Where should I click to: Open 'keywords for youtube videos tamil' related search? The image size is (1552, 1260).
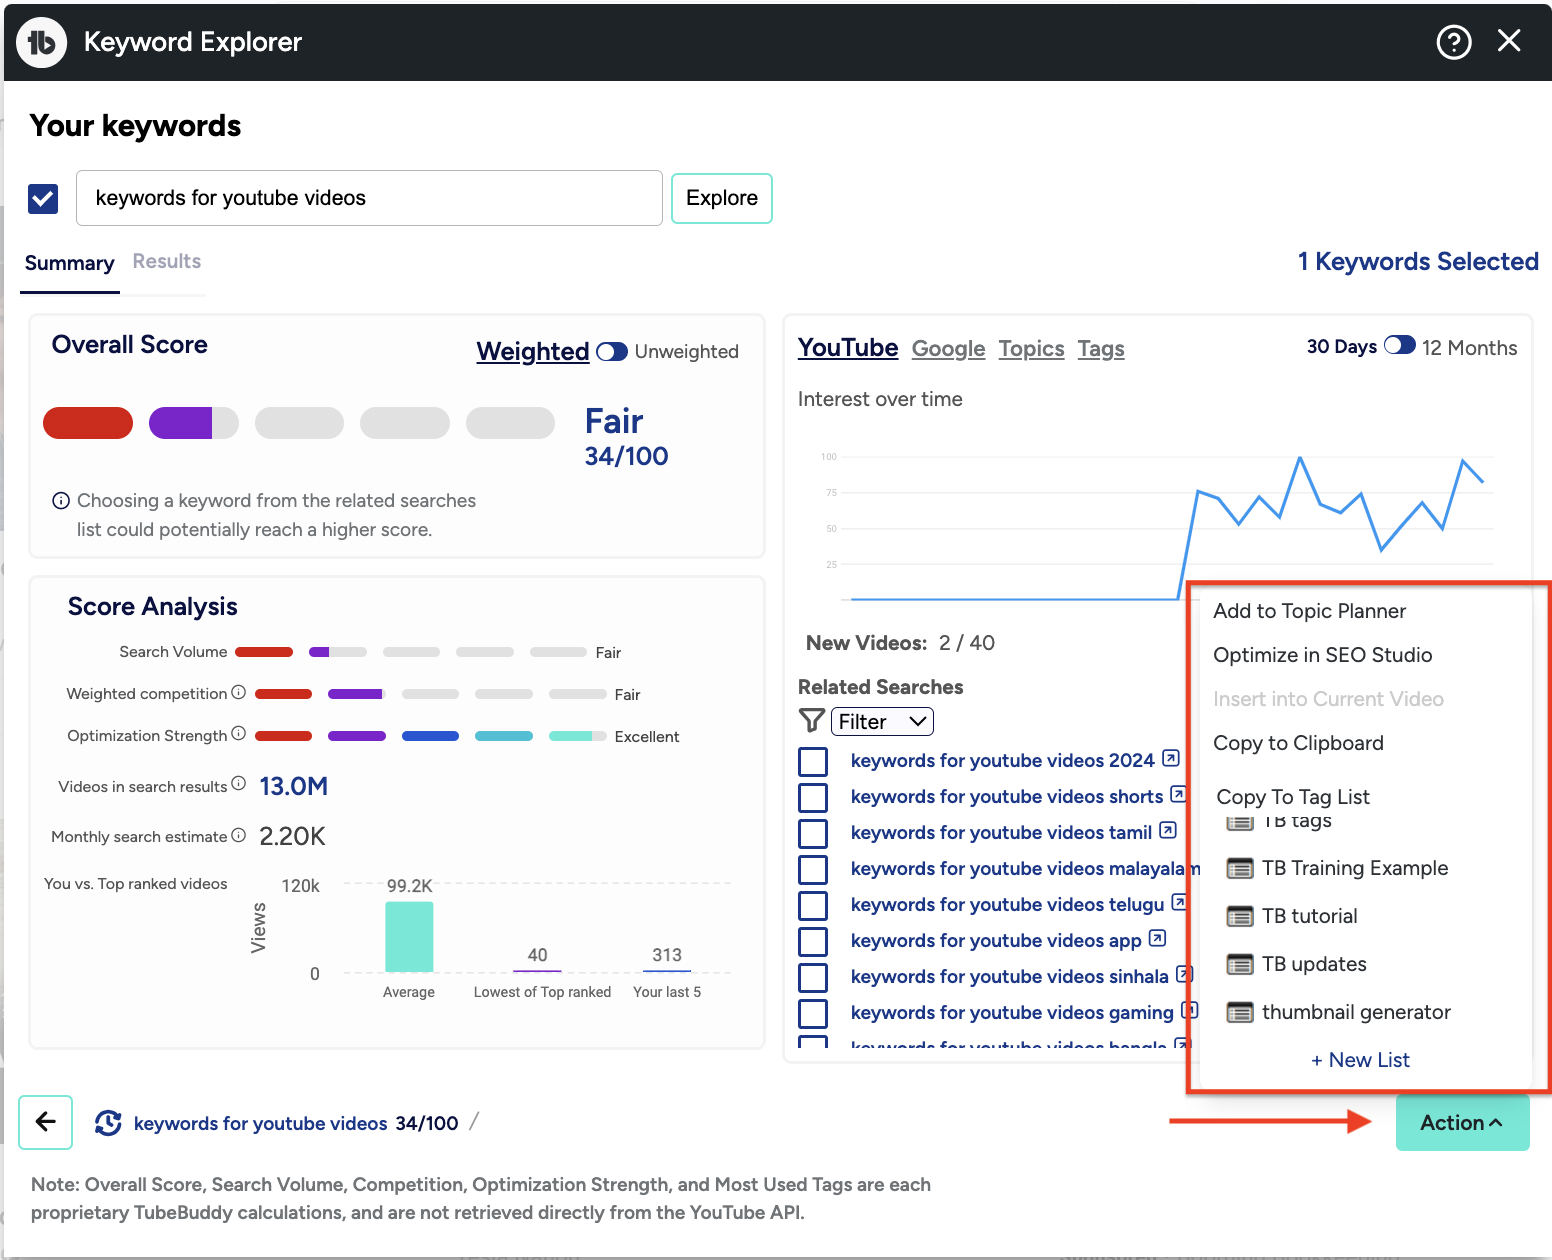(1001, 833)
